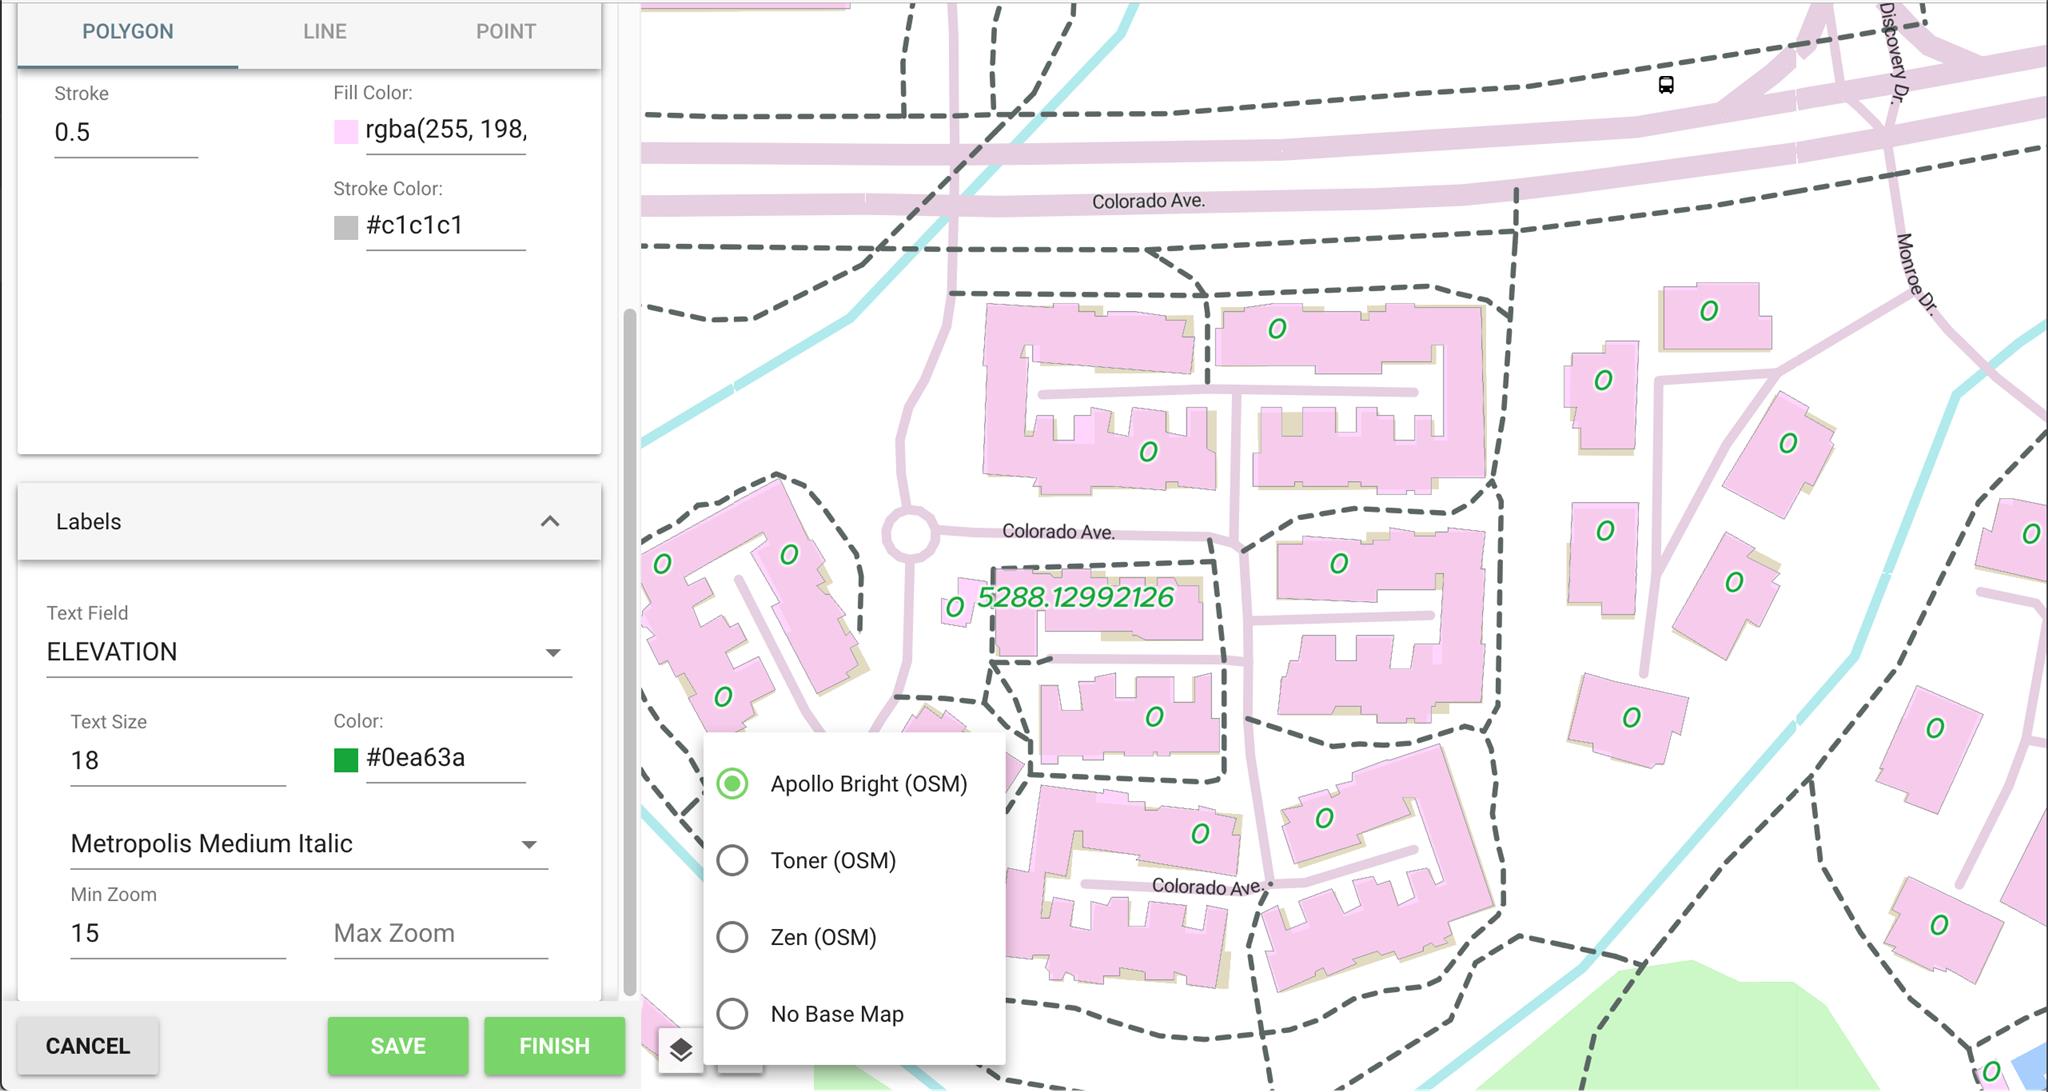Choose Zen (OSM) base map option
Image resolution: width=2048 pixels, height=1092 pixels.
[733, 937]
